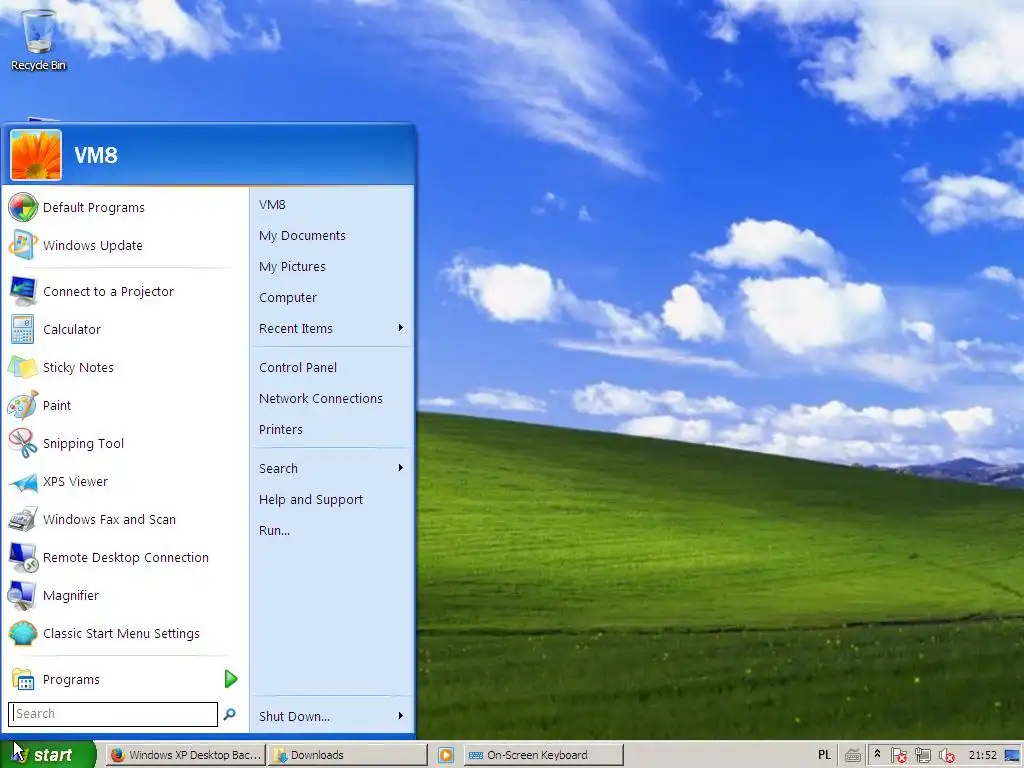Start Remote Desktop Connection

click(124, 557)
